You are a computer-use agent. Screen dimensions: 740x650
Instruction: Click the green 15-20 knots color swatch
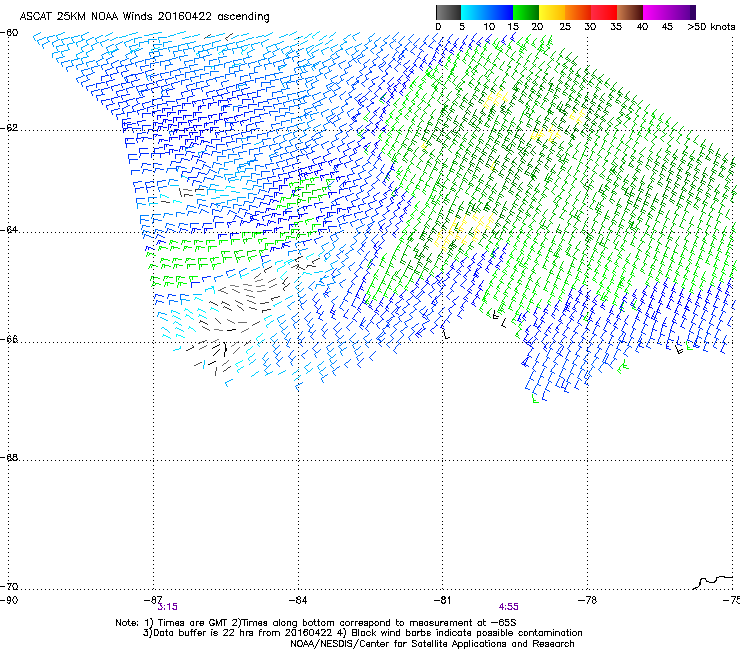tap(526, 12)
